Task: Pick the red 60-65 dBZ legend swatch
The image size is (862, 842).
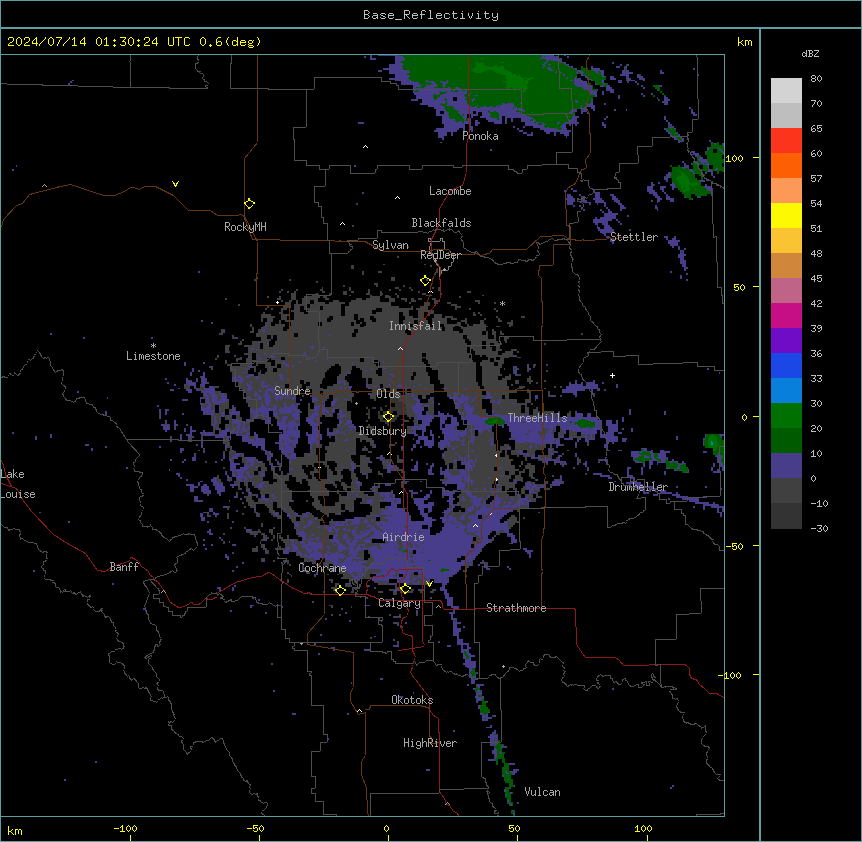Action: [786, 140]
